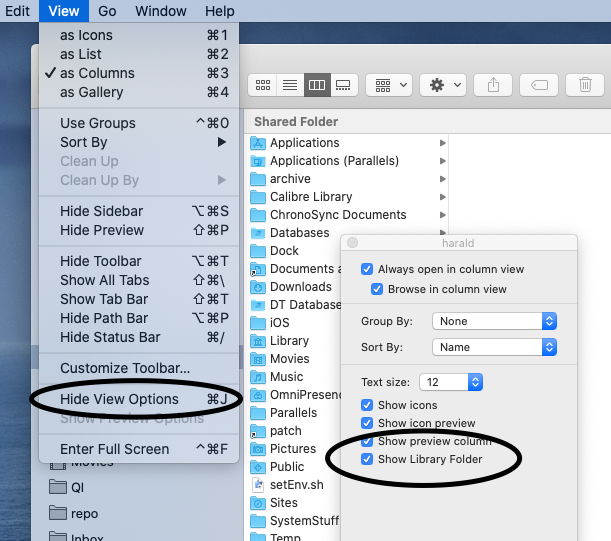Click the Databases folder icon
This screenshot has height=541, width=611.
258,233
